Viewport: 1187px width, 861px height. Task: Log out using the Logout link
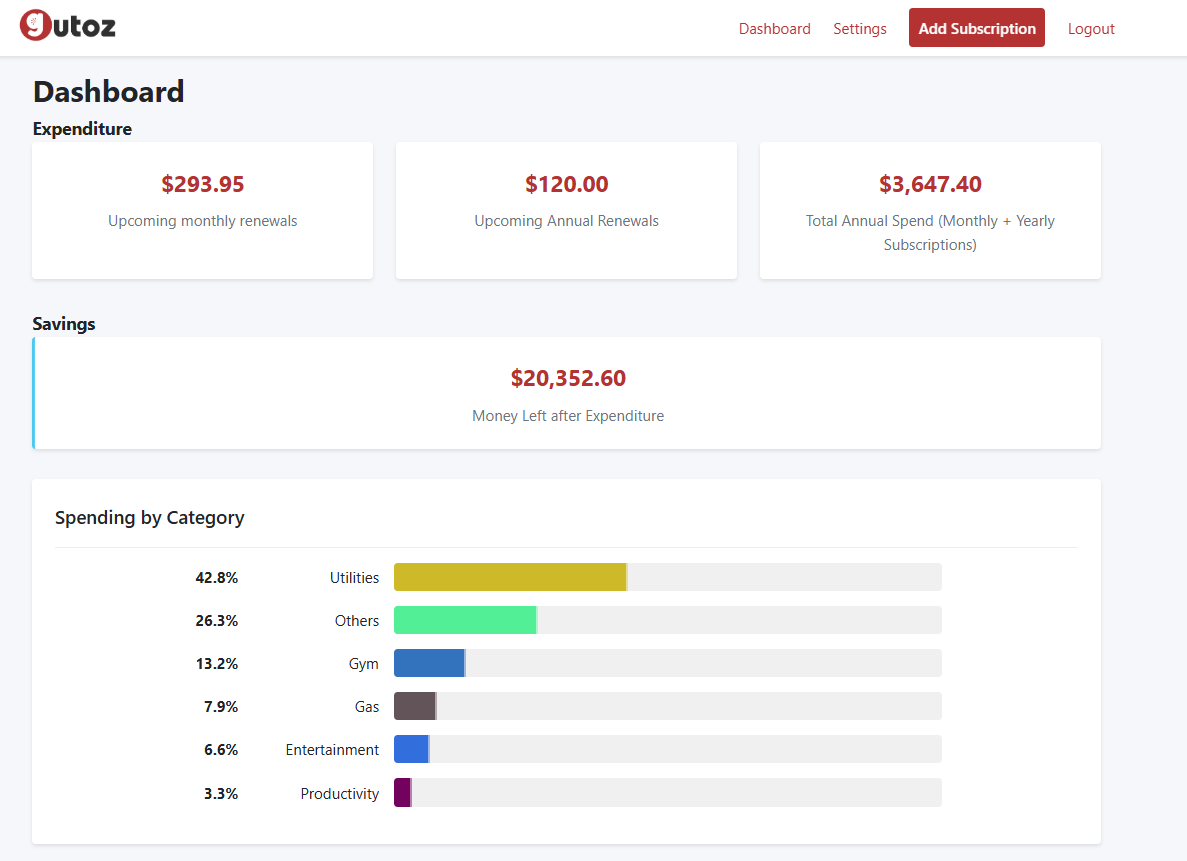pos(1090,29)
